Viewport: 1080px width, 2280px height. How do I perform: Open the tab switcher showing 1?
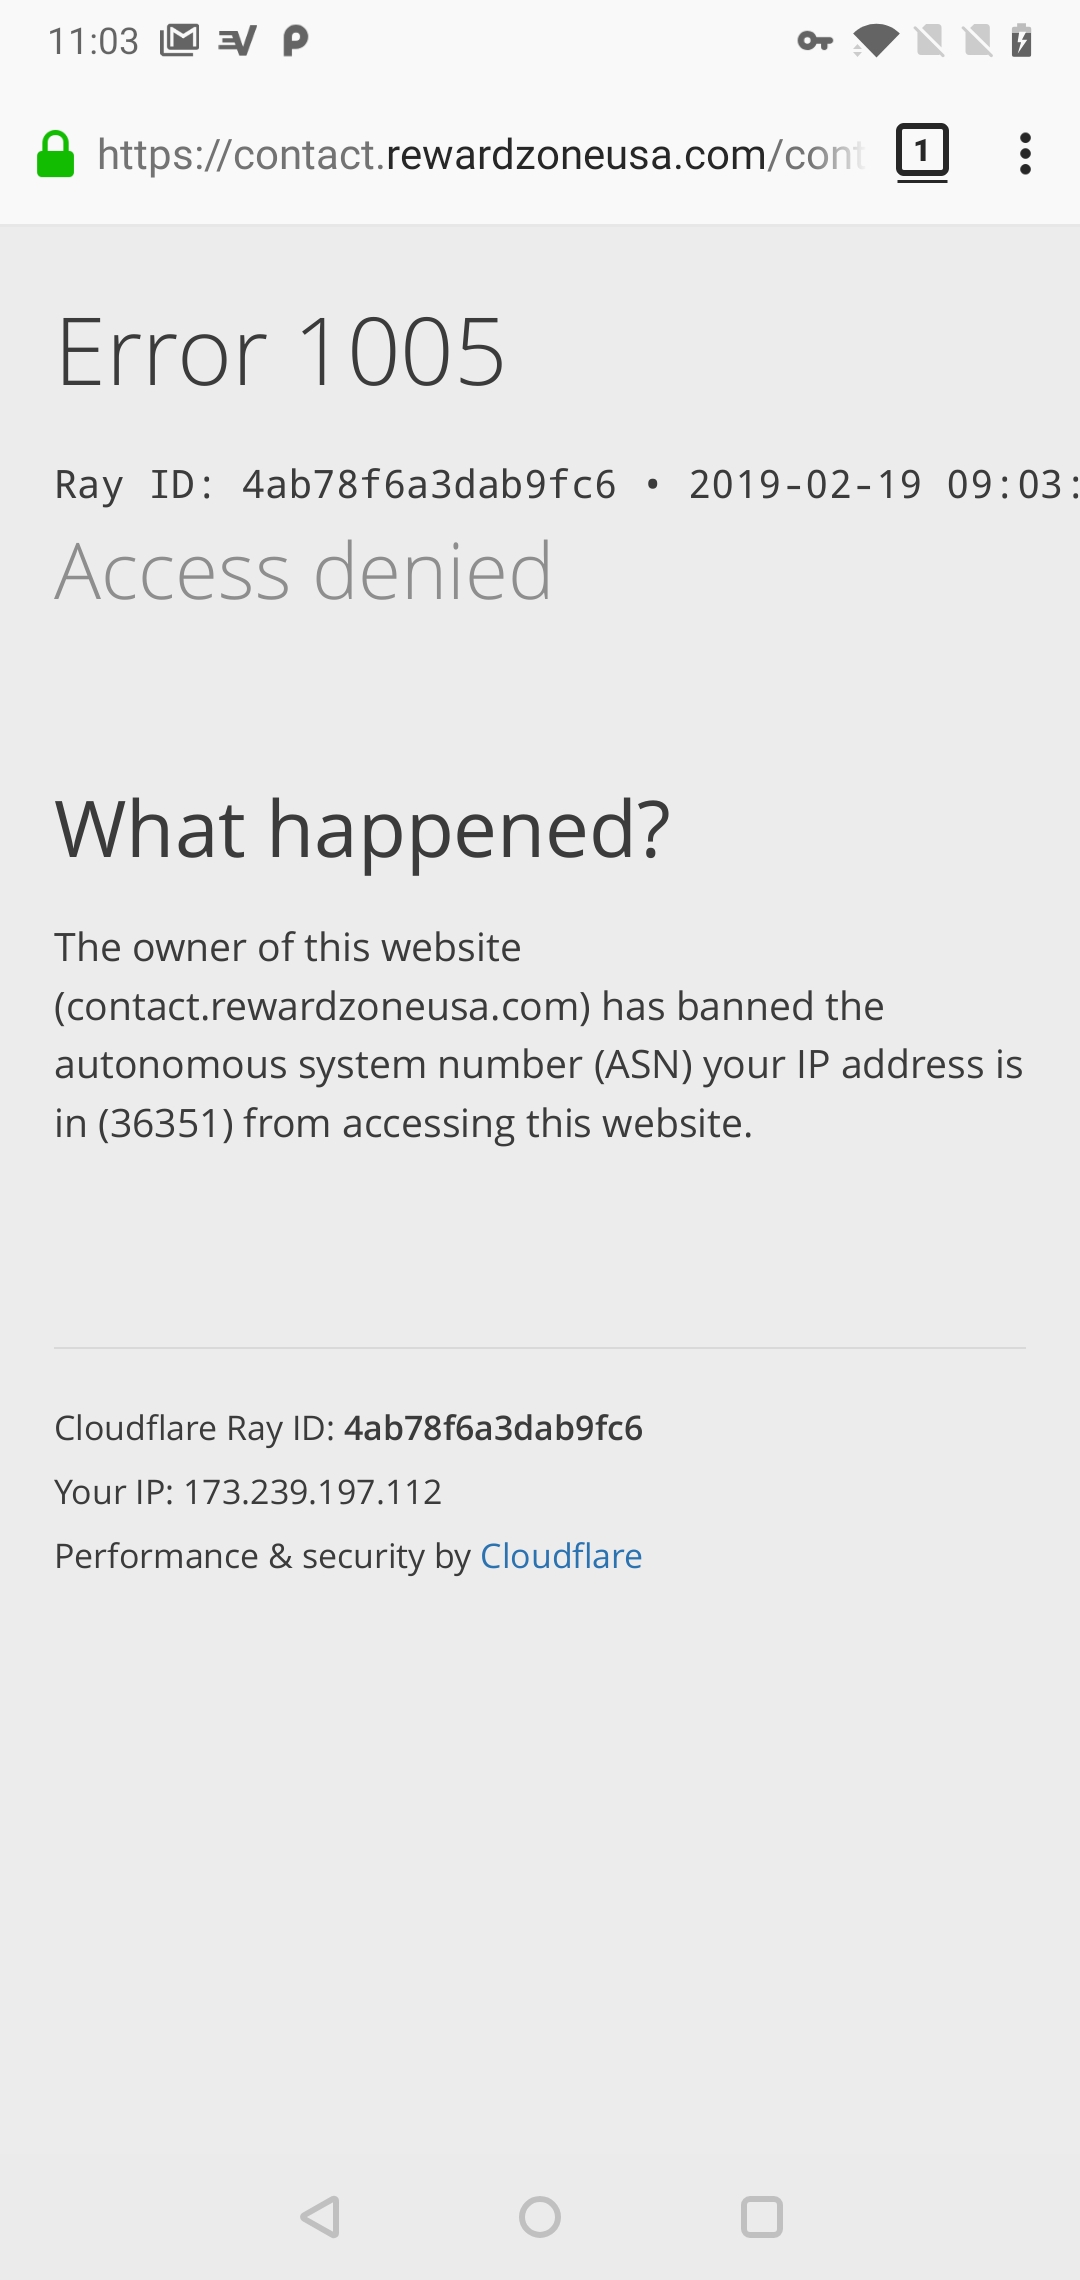point(920,152)
